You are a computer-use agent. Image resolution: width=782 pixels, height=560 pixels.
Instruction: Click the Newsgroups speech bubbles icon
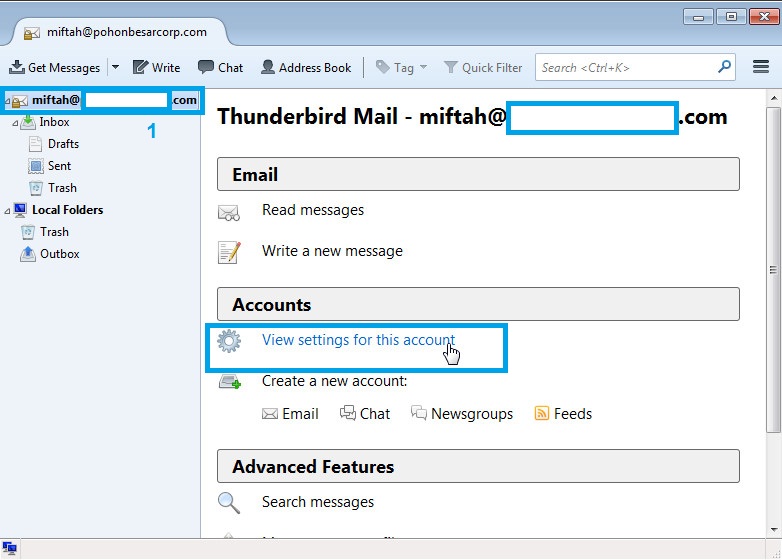419,412
